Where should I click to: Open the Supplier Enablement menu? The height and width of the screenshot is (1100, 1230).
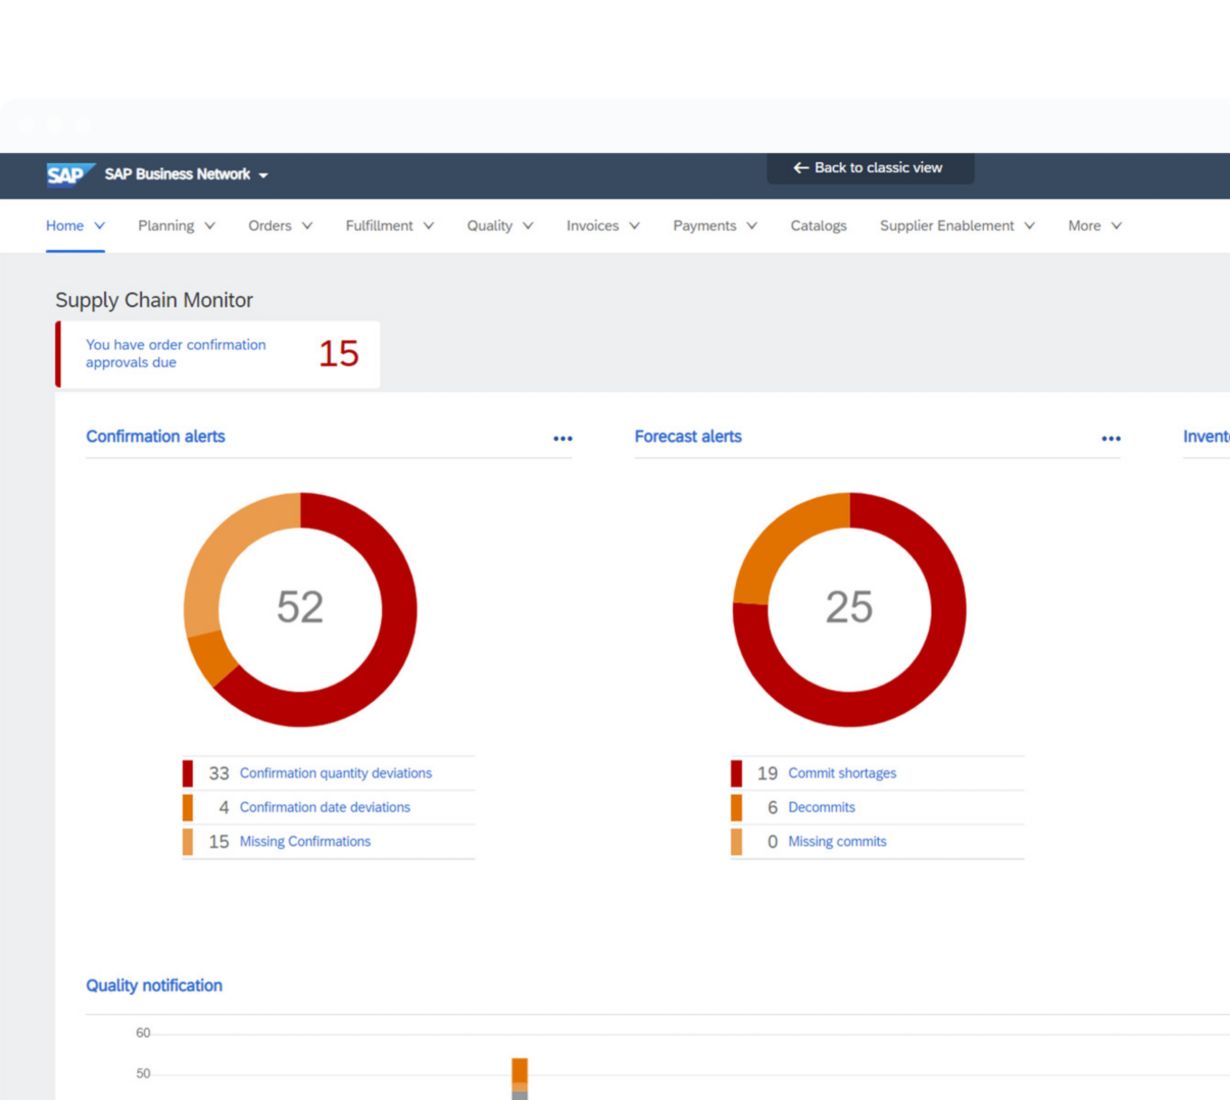(956, 226)
